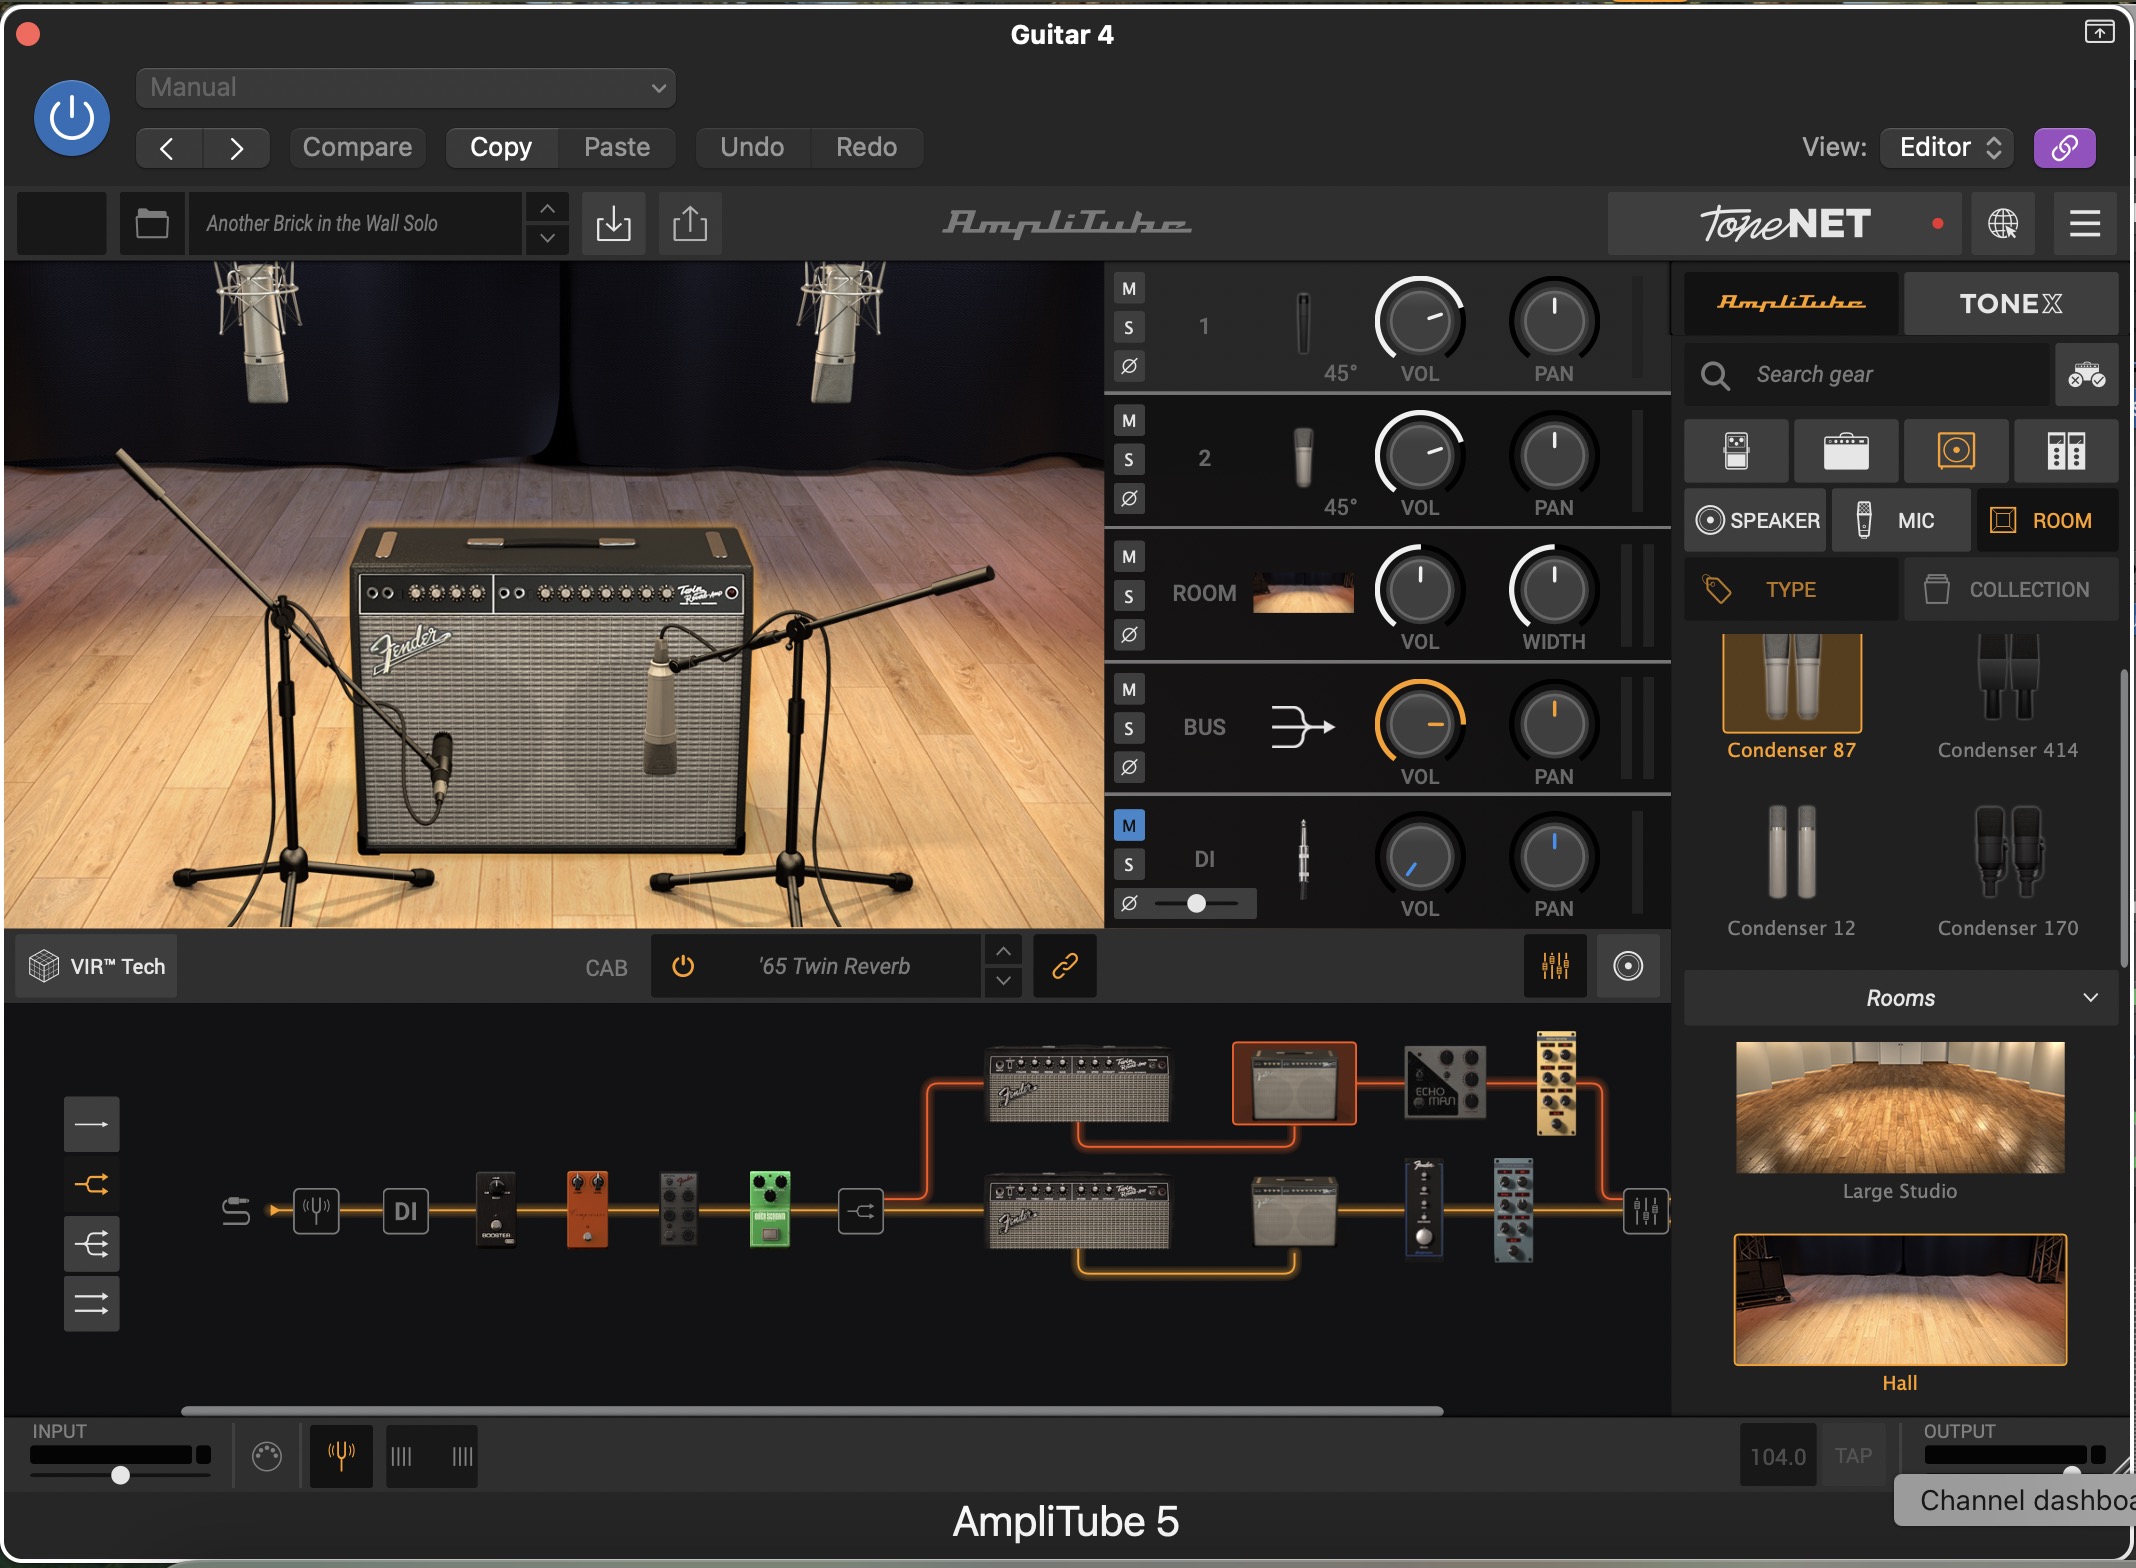Screen dimensions: 2136x1568
Task: Select the rack effects category icon
Action: point(2066,451)
